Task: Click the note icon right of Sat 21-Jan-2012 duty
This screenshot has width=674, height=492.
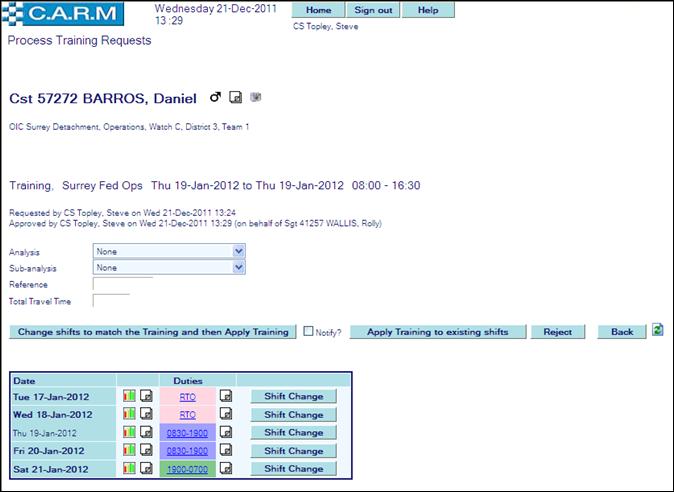Action: 226,468
